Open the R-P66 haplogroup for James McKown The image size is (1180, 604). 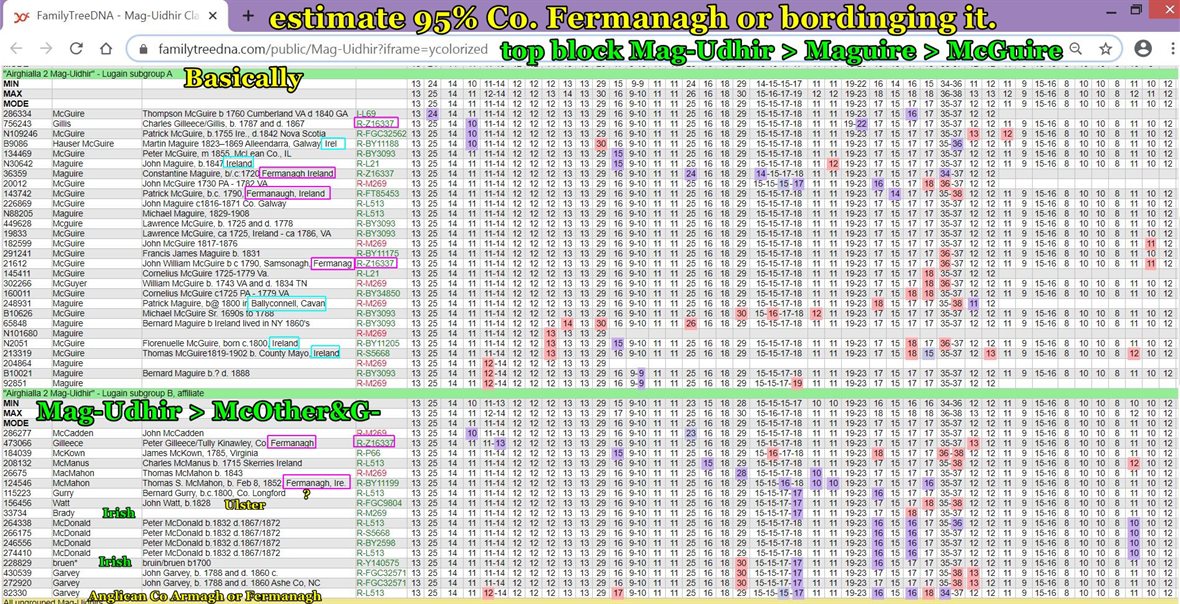click(368, 452)
